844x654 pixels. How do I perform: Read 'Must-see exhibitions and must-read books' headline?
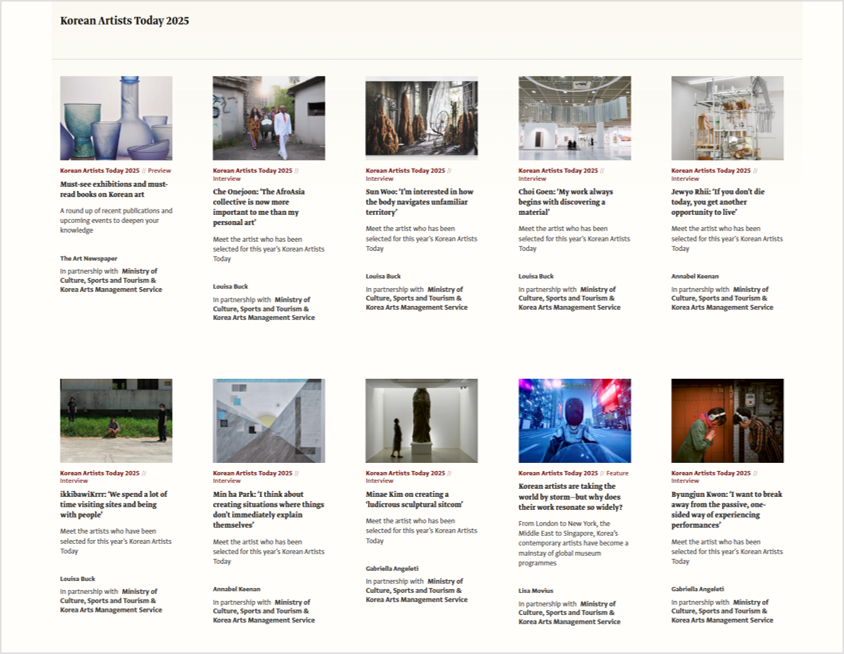(x=115, y=190)
